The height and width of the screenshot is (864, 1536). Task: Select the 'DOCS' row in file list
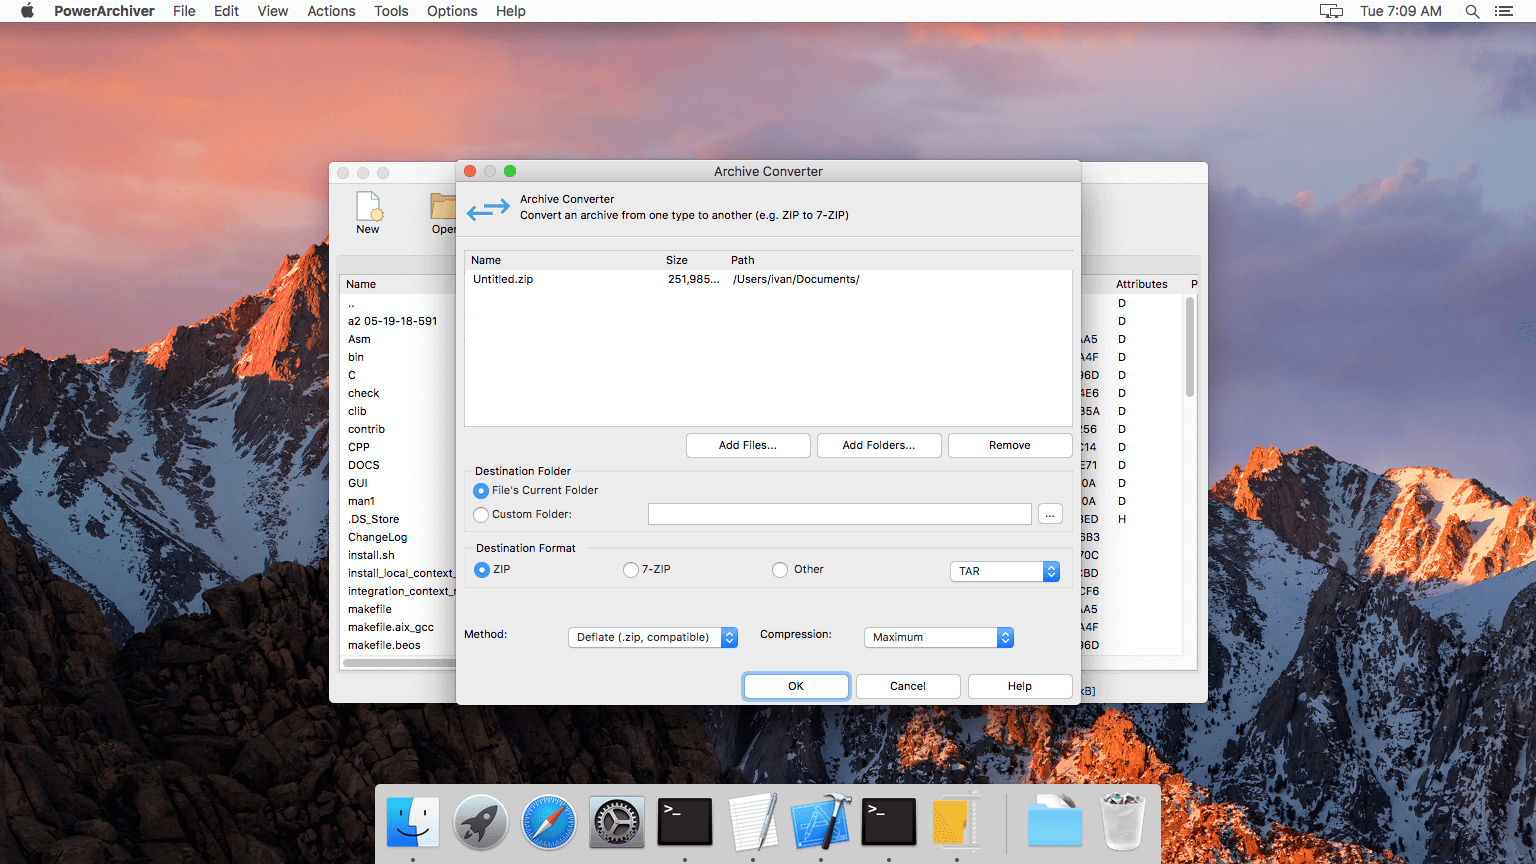tap(364, 466)
